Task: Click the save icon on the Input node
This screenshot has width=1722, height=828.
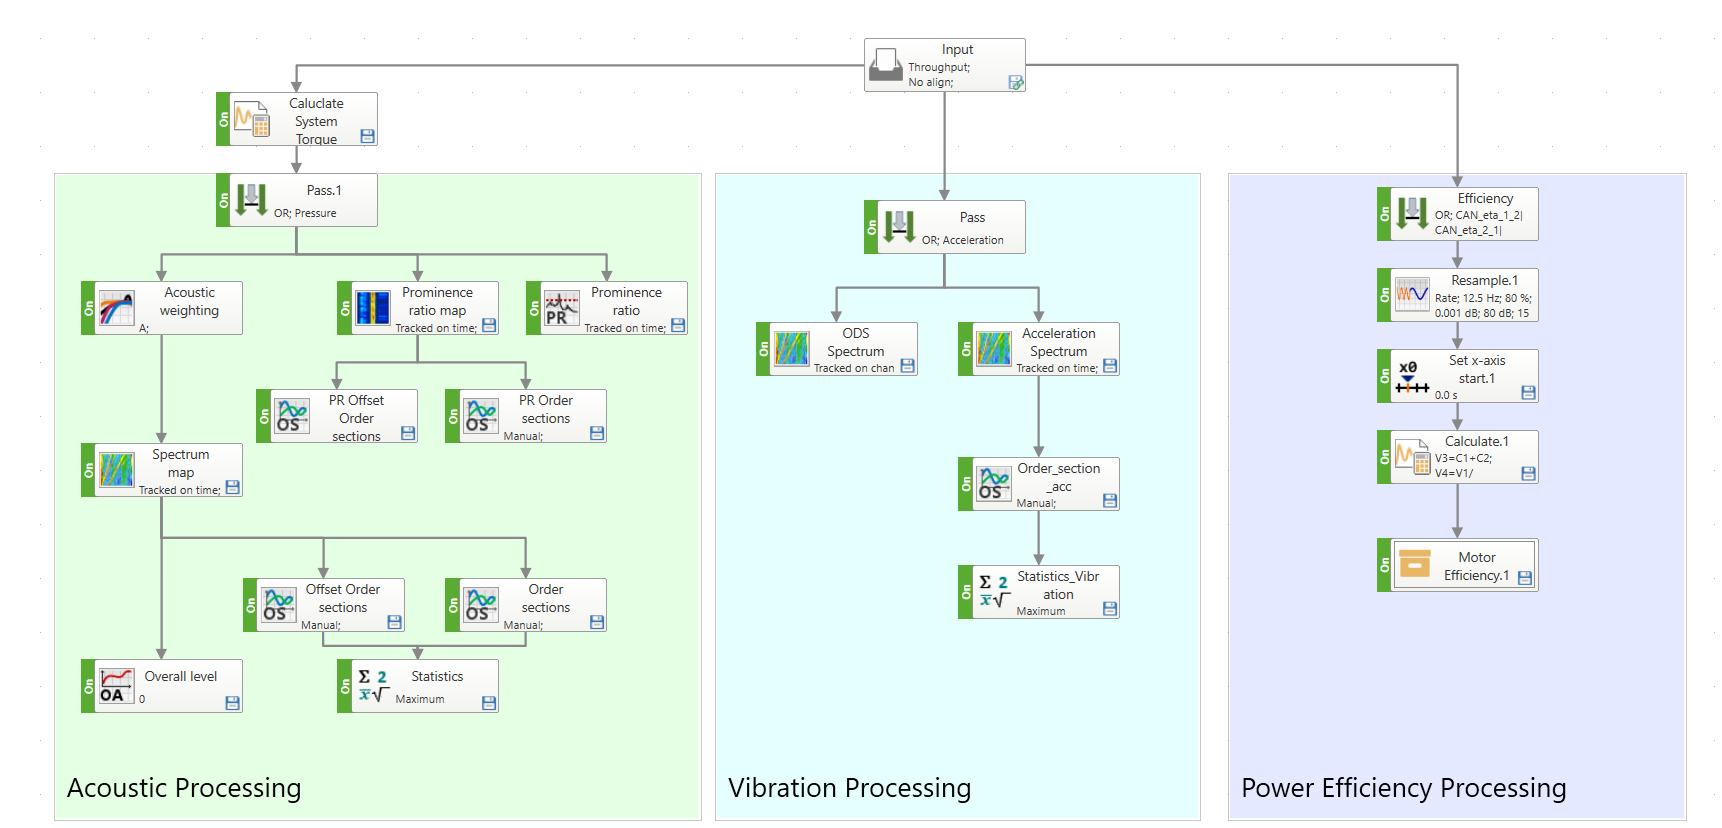Action: (1015, 82)
